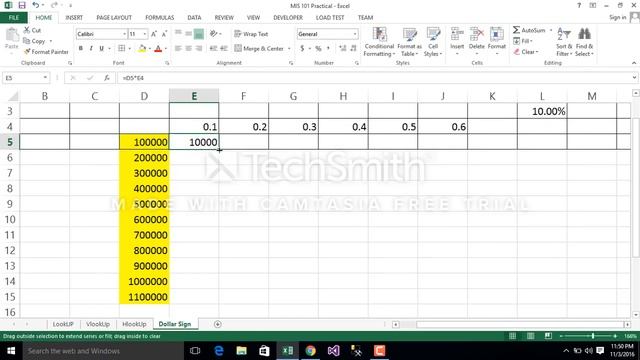Viewport: 640px width, 360px height.
Task: Click Clear eraser button
Action: [526, 52]
